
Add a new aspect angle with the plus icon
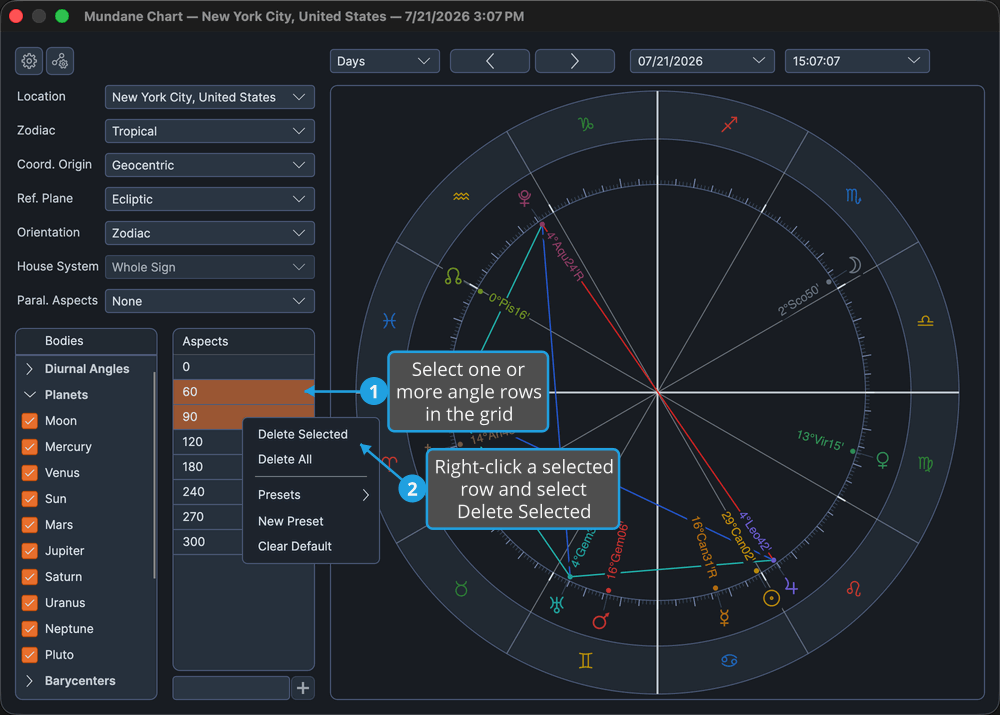click(303, 688)
